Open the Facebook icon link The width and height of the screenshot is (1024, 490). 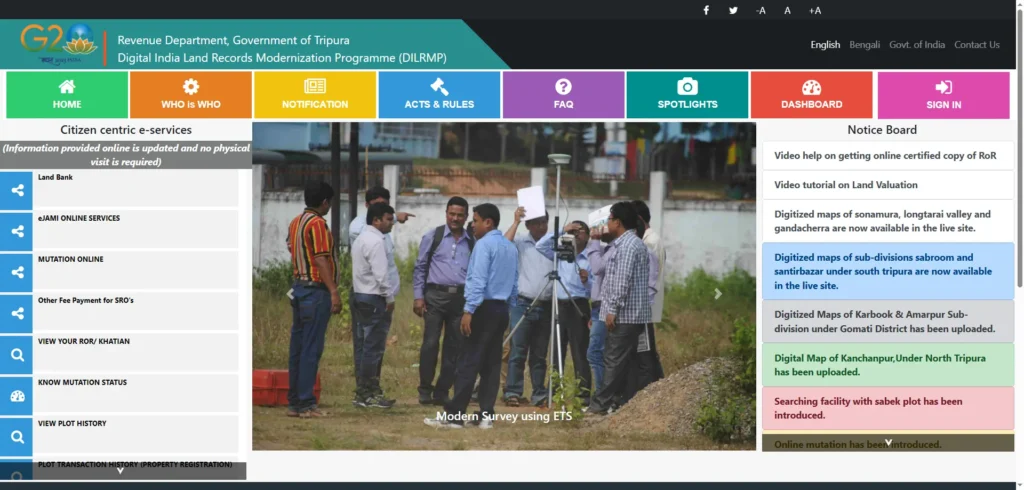pos(706,10)
